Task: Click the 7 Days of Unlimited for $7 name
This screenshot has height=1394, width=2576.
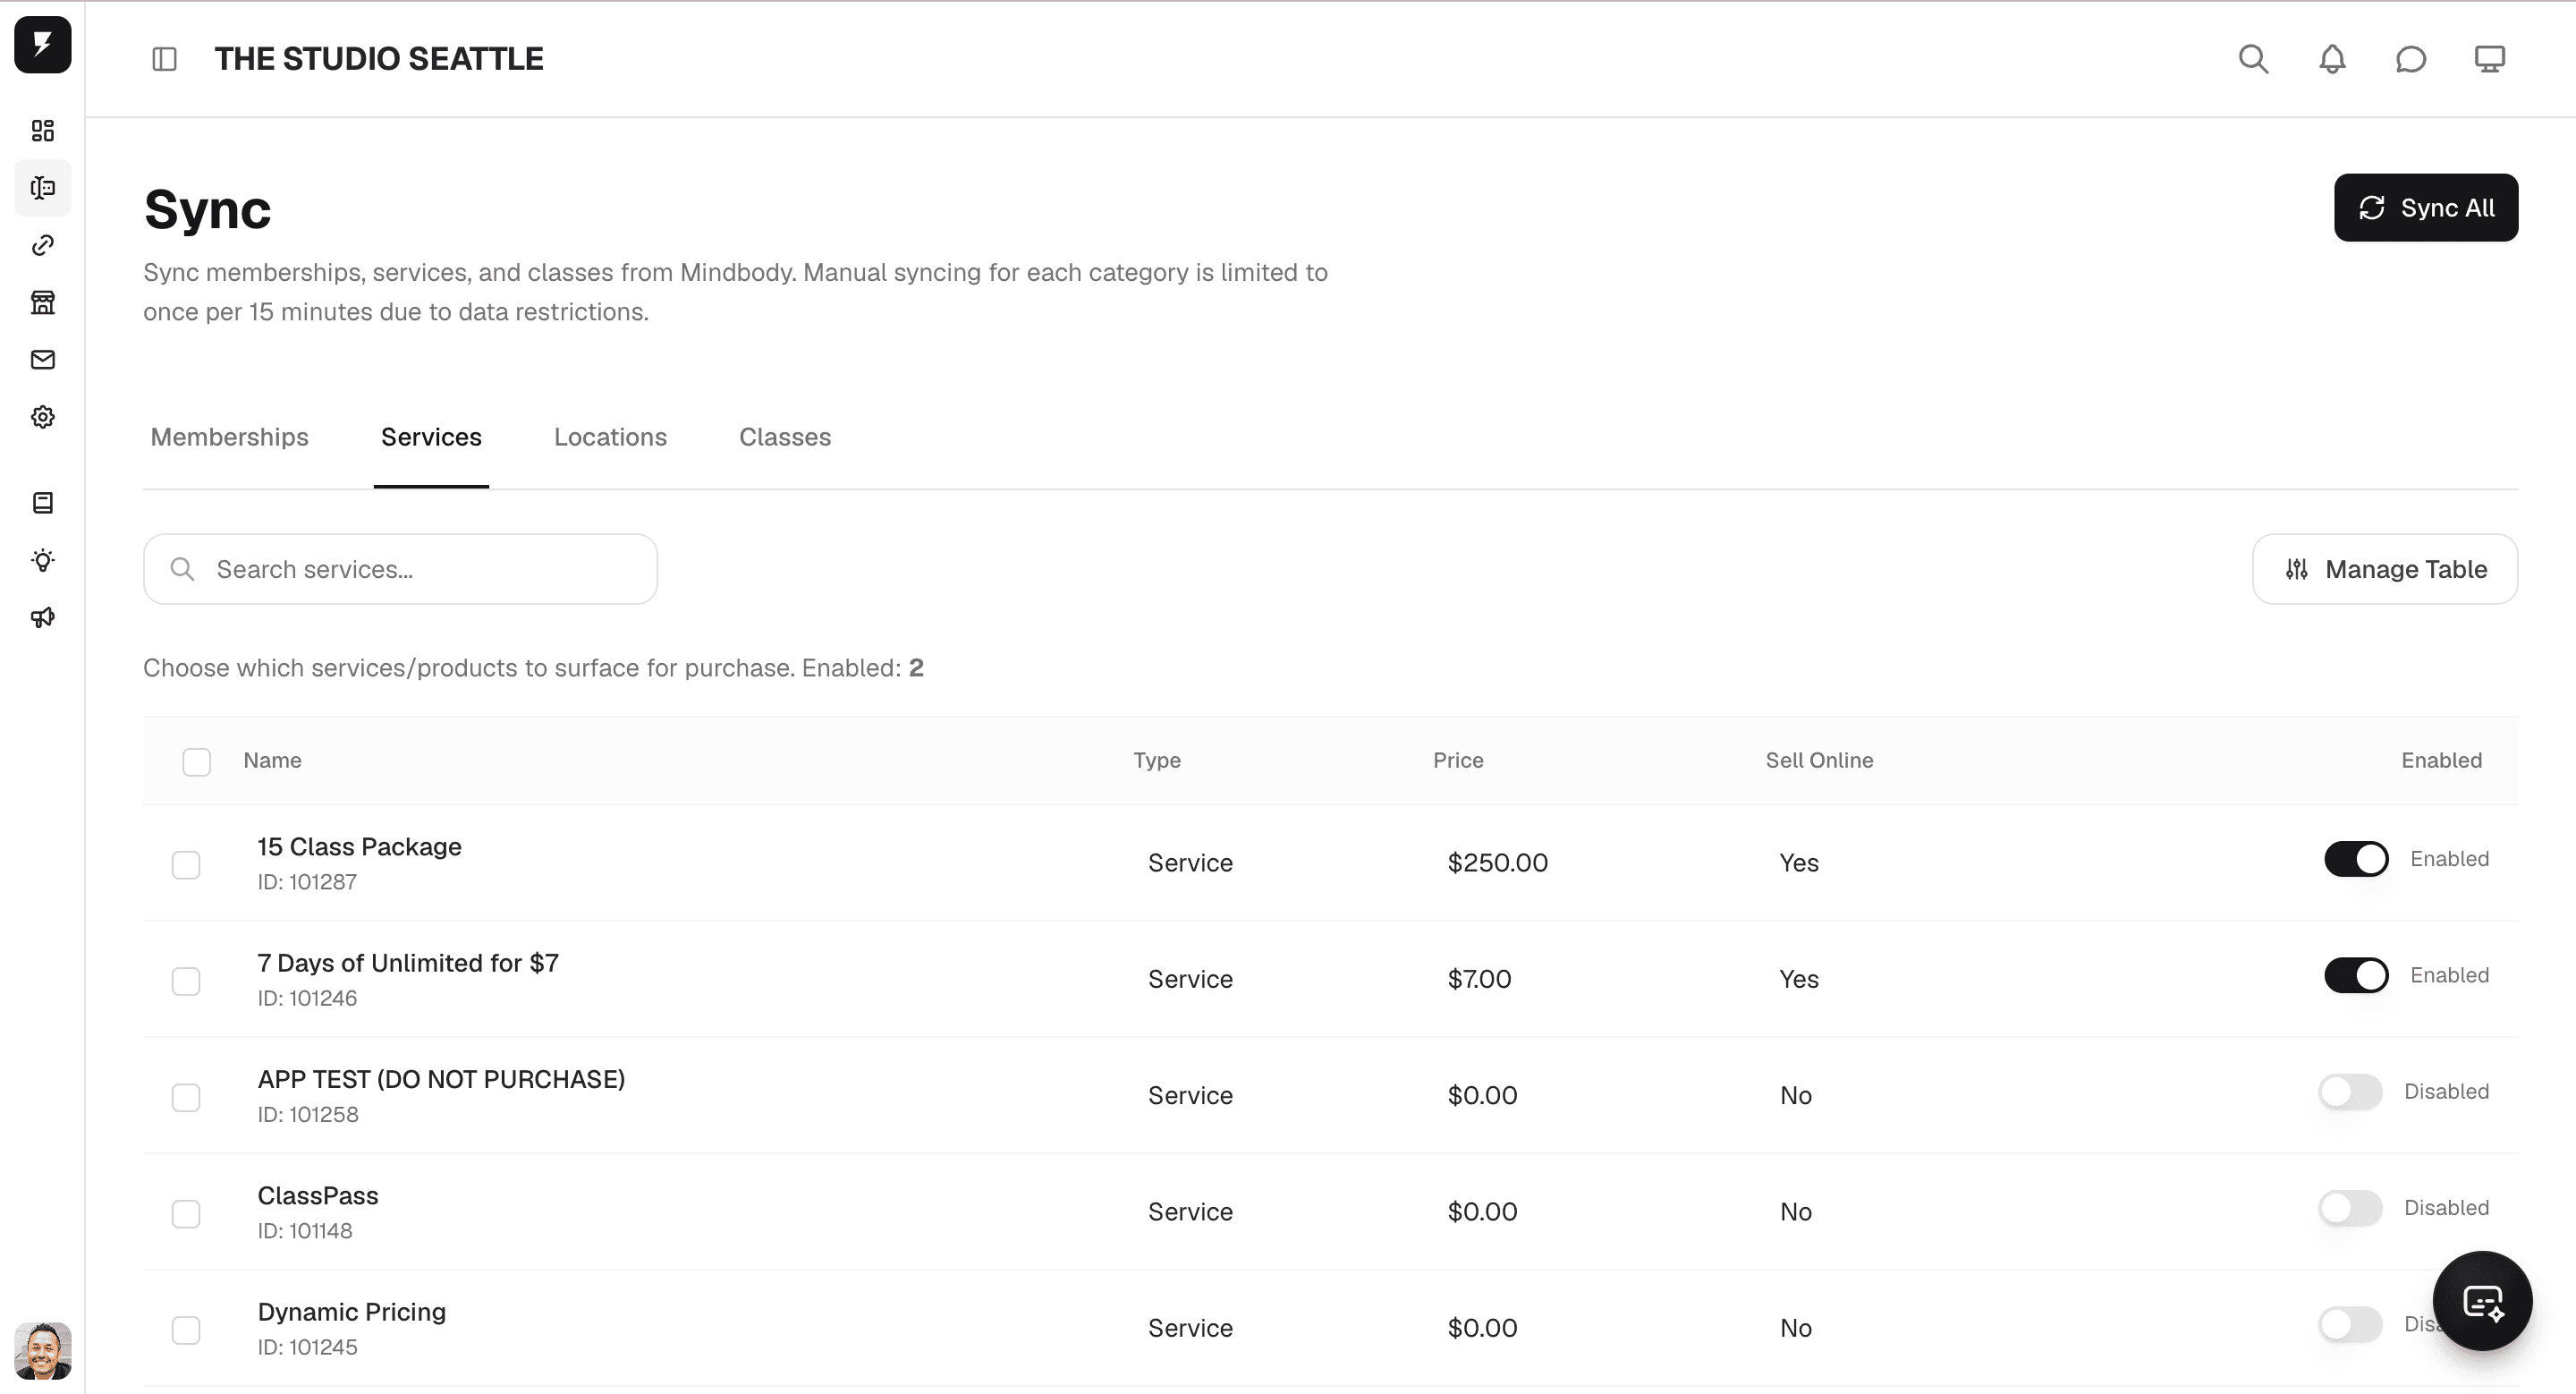Action: [x=408, y=963]
